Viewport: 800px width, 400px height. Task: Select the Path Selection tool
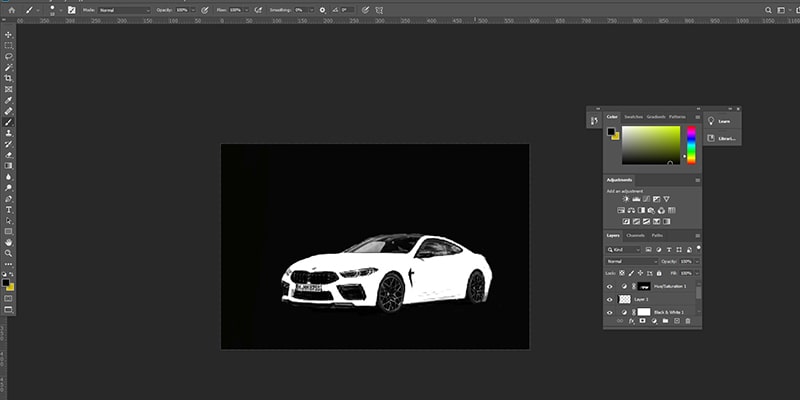pos(8,221)
